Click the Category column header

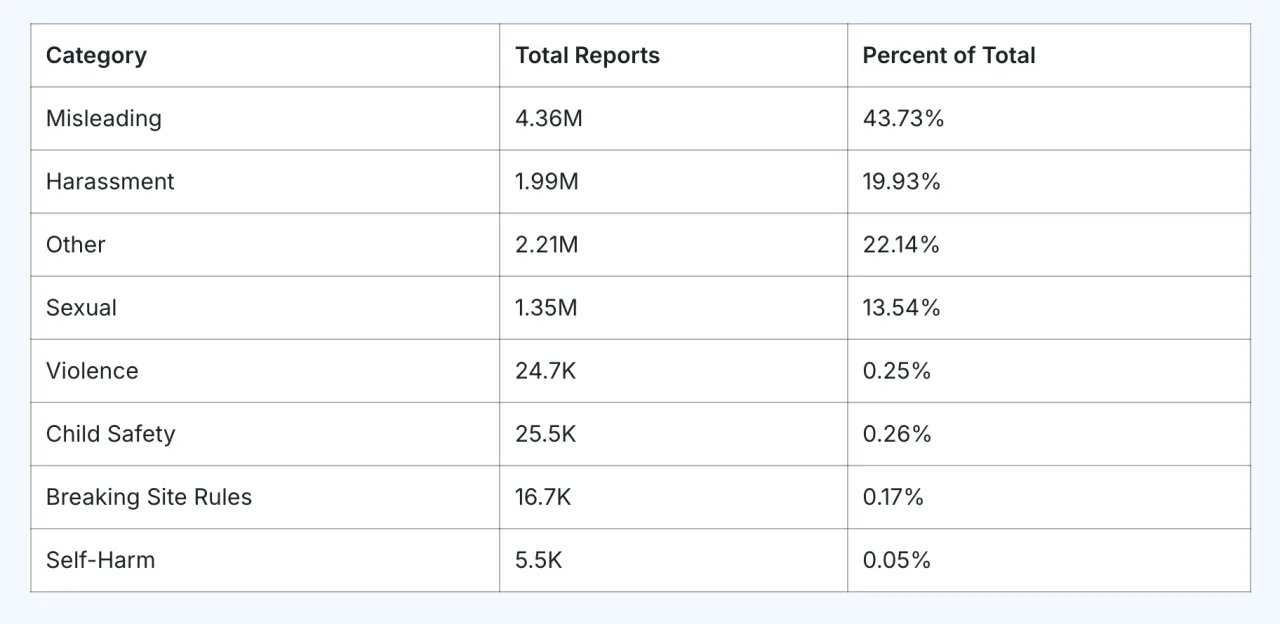tap(96, 56)
